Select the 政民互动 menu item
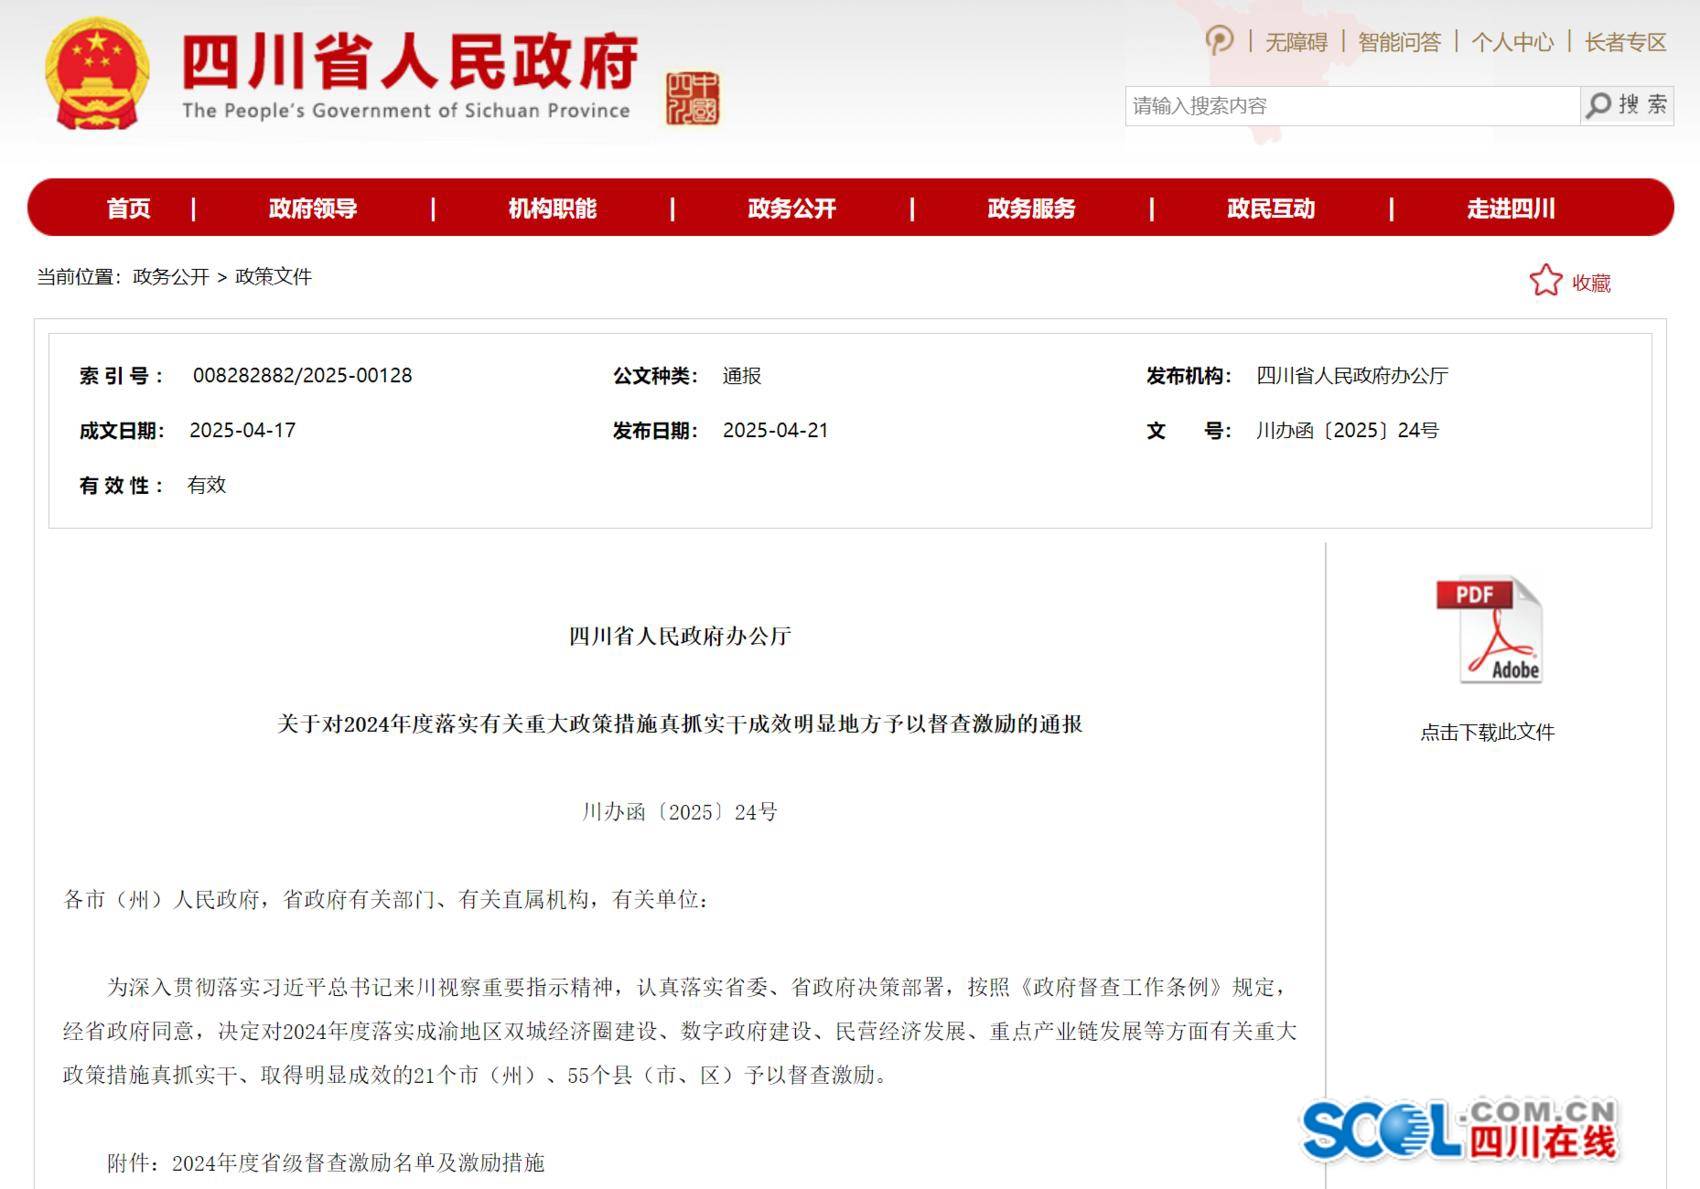The height and width of the screenshot is (1189, 1700). point(1270,208)
